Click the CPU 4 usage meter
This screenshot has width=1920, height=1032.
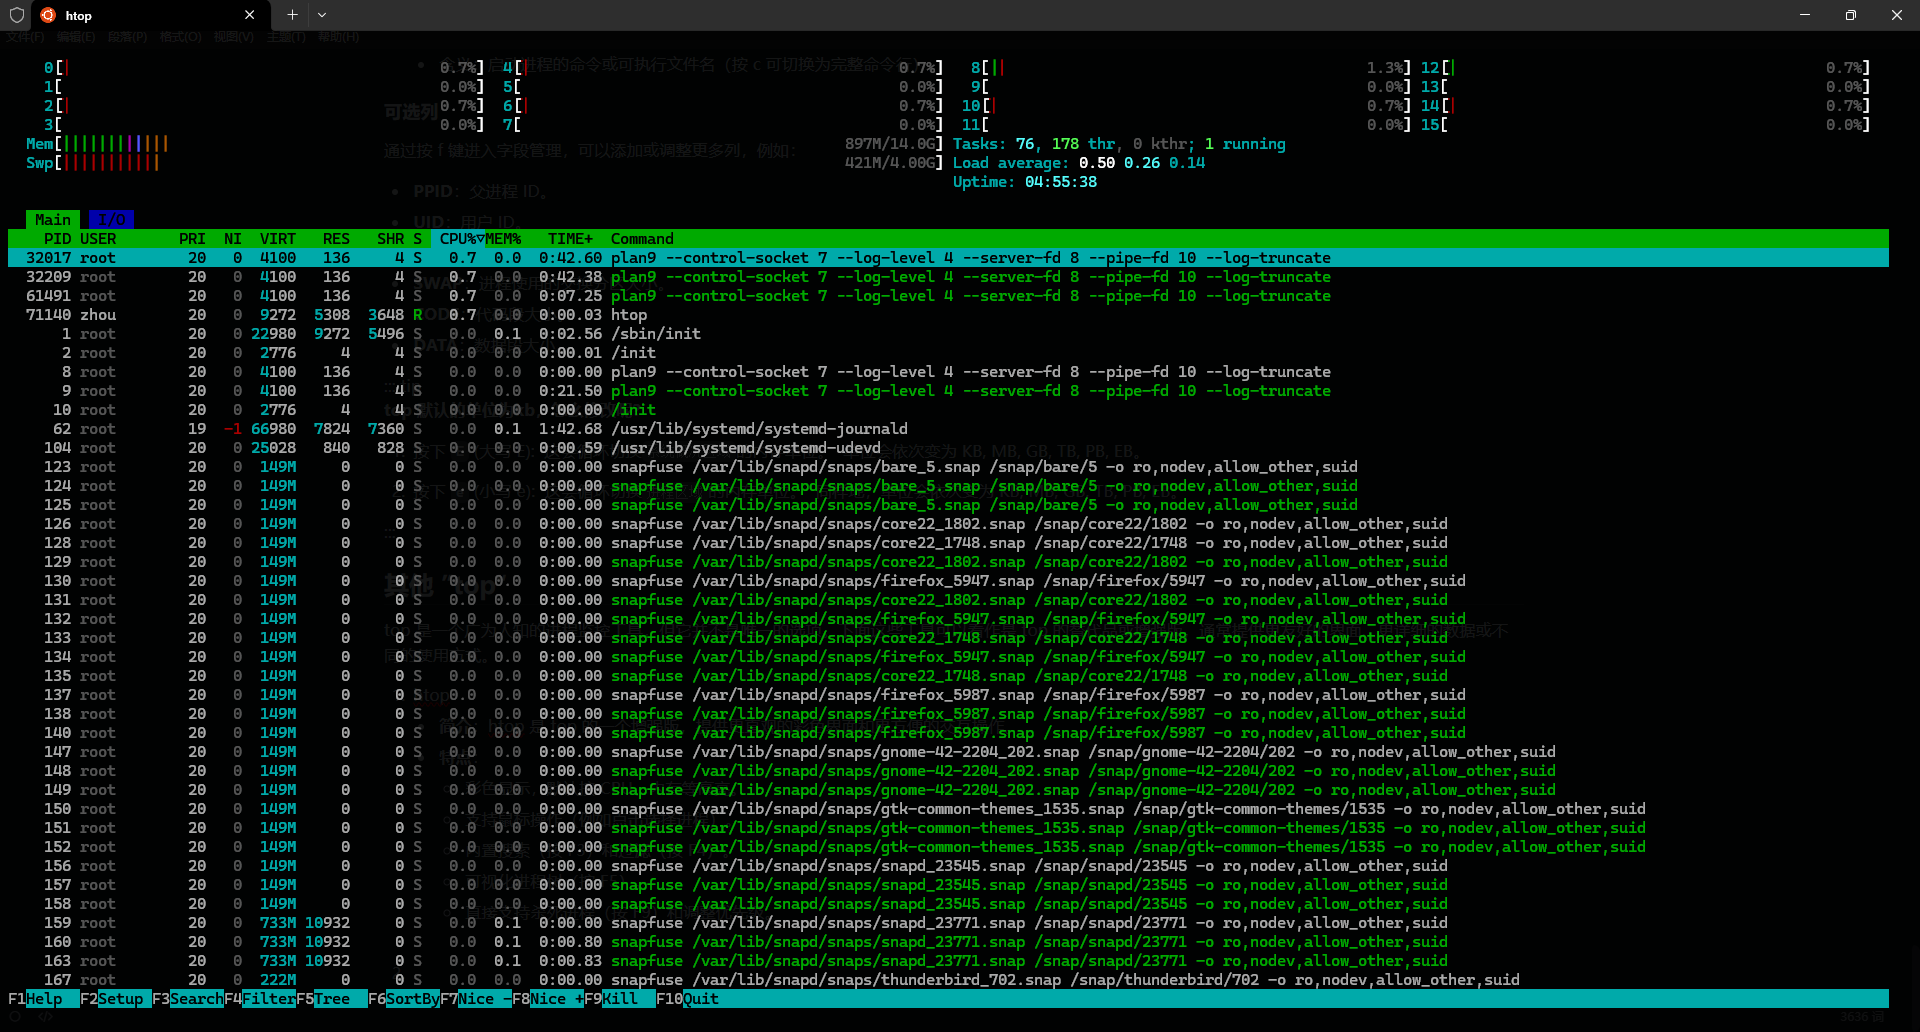coord(723,68)
